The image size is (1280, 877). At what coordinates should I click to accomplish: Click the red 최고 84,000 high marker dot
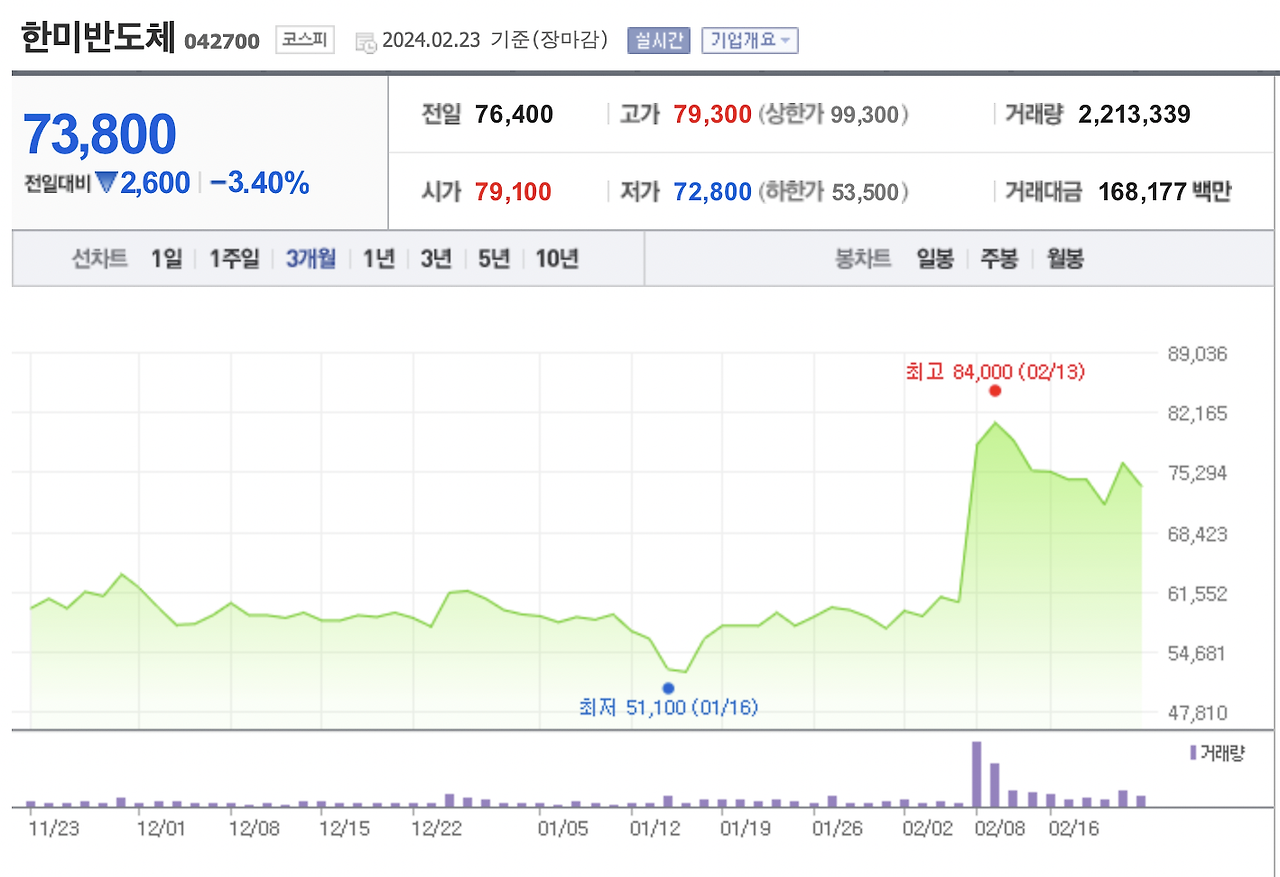pos(995,390)
